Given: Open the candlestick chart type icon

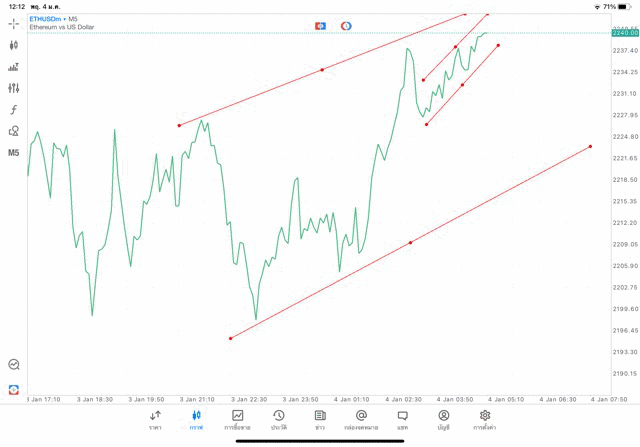Looking at the screenshot, I should point(14,45).
